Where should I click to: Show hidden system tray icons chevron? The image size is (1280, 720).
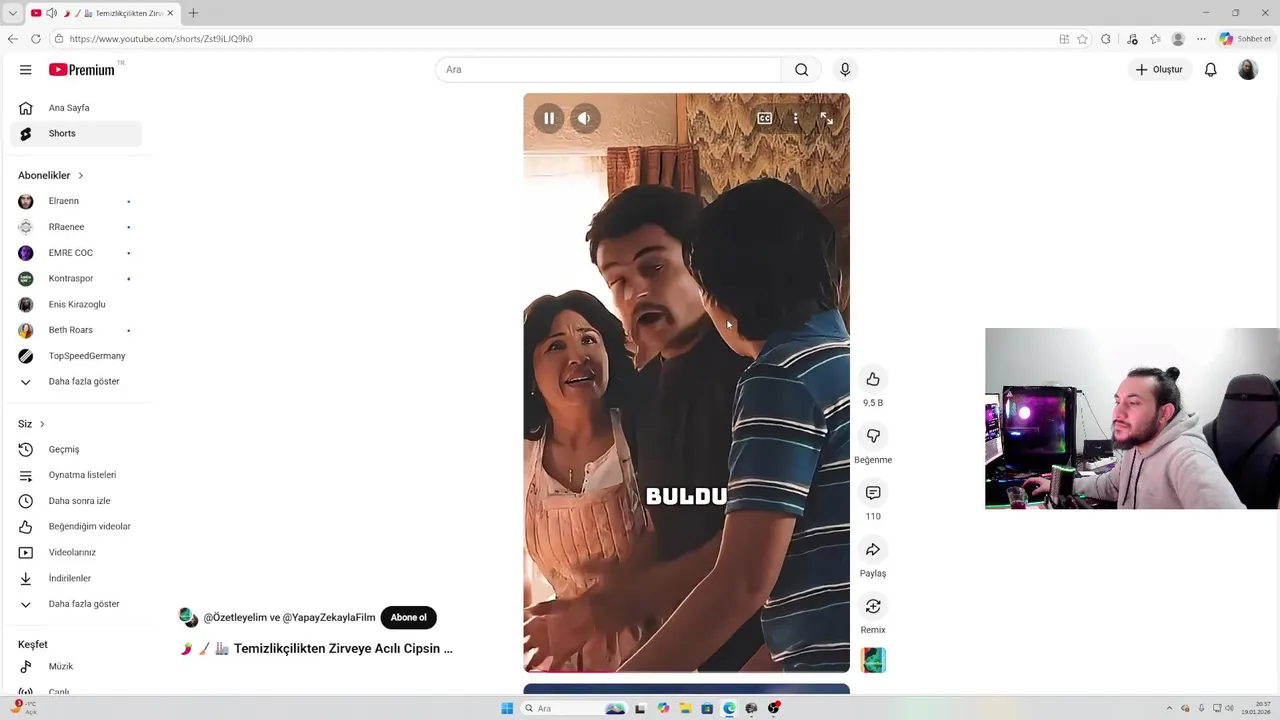(1170, 708)
